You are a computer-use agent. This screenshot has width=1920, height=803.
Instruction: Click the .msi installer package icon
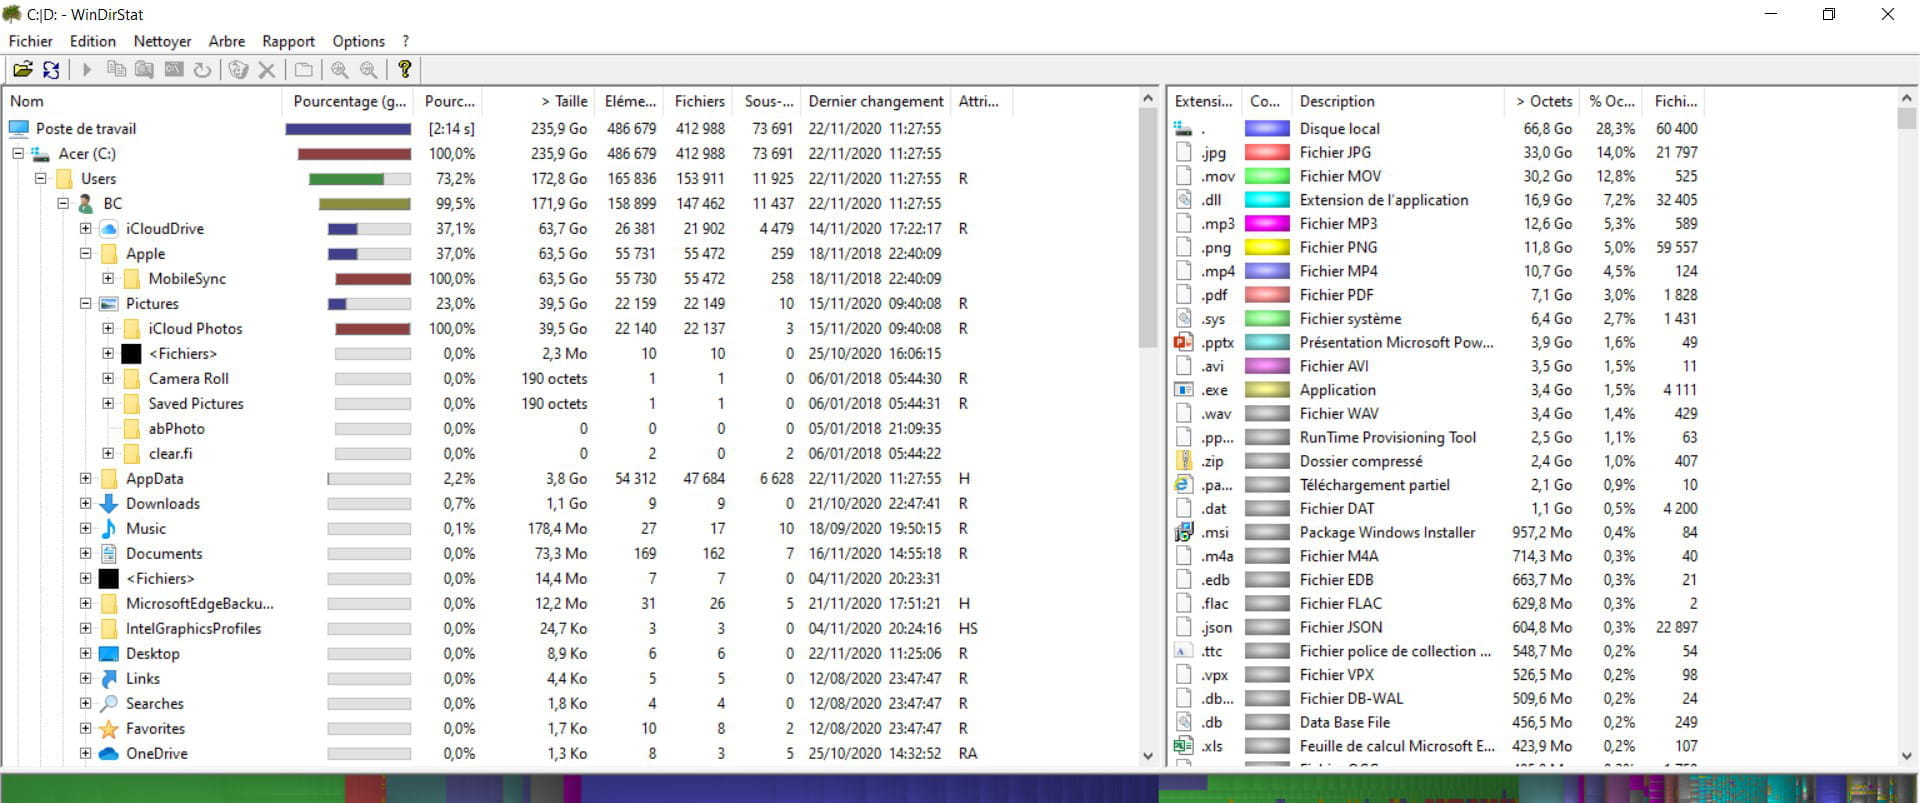1184,532
